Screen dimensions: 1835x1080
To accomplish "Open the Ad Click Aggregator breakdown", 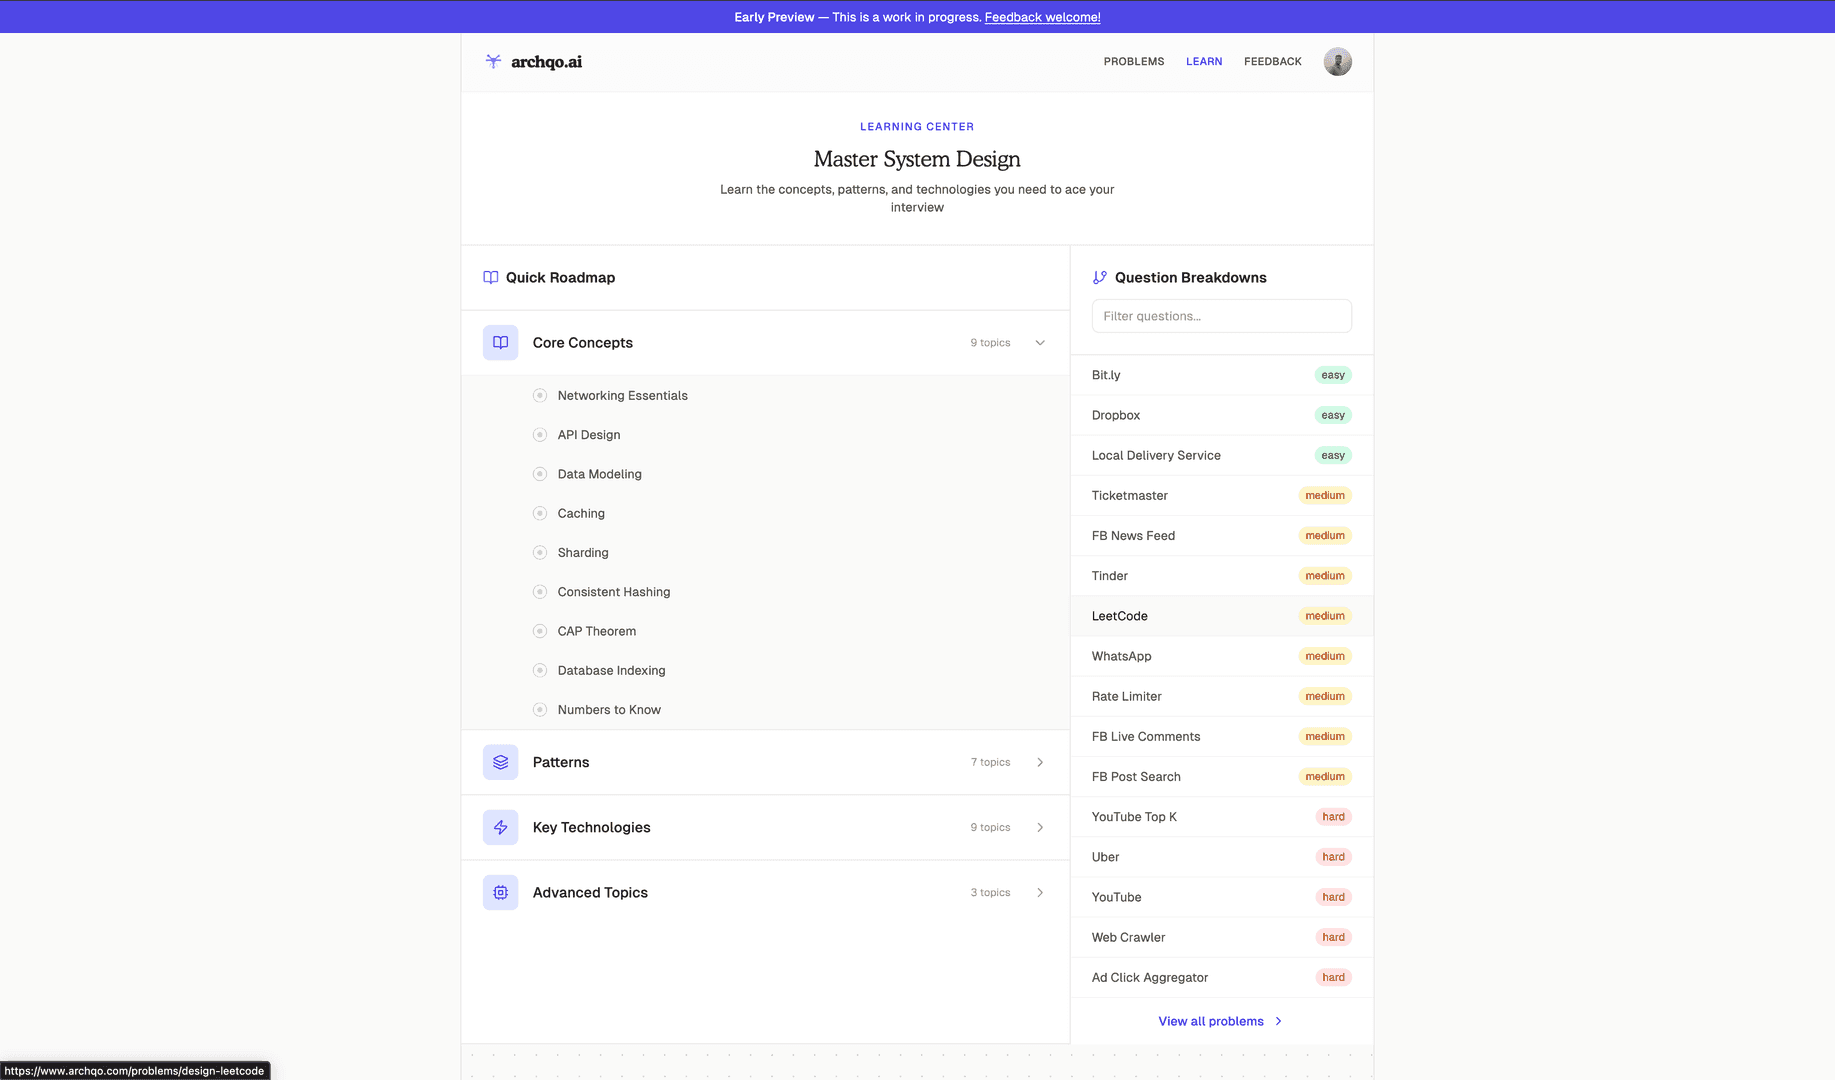I will (1221, 977).
